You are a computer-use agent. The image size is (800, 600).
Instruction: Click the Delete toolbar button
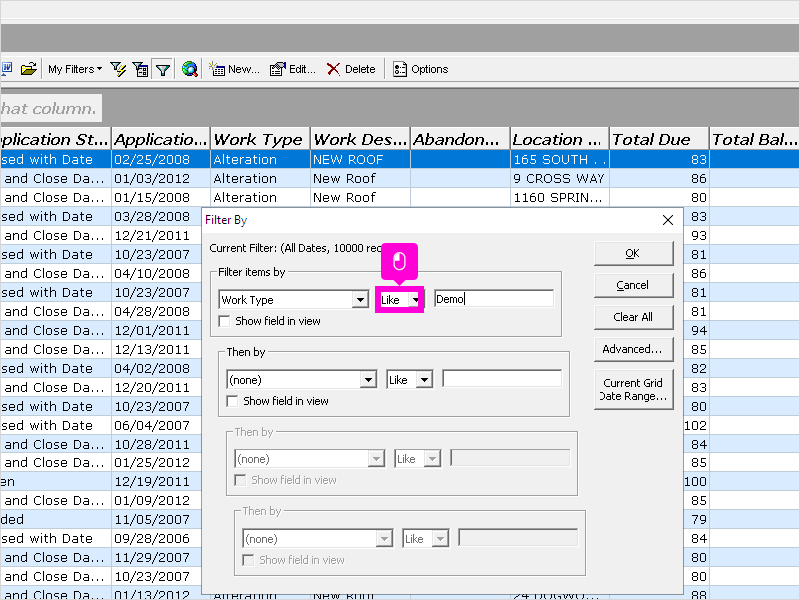[351, 69]
